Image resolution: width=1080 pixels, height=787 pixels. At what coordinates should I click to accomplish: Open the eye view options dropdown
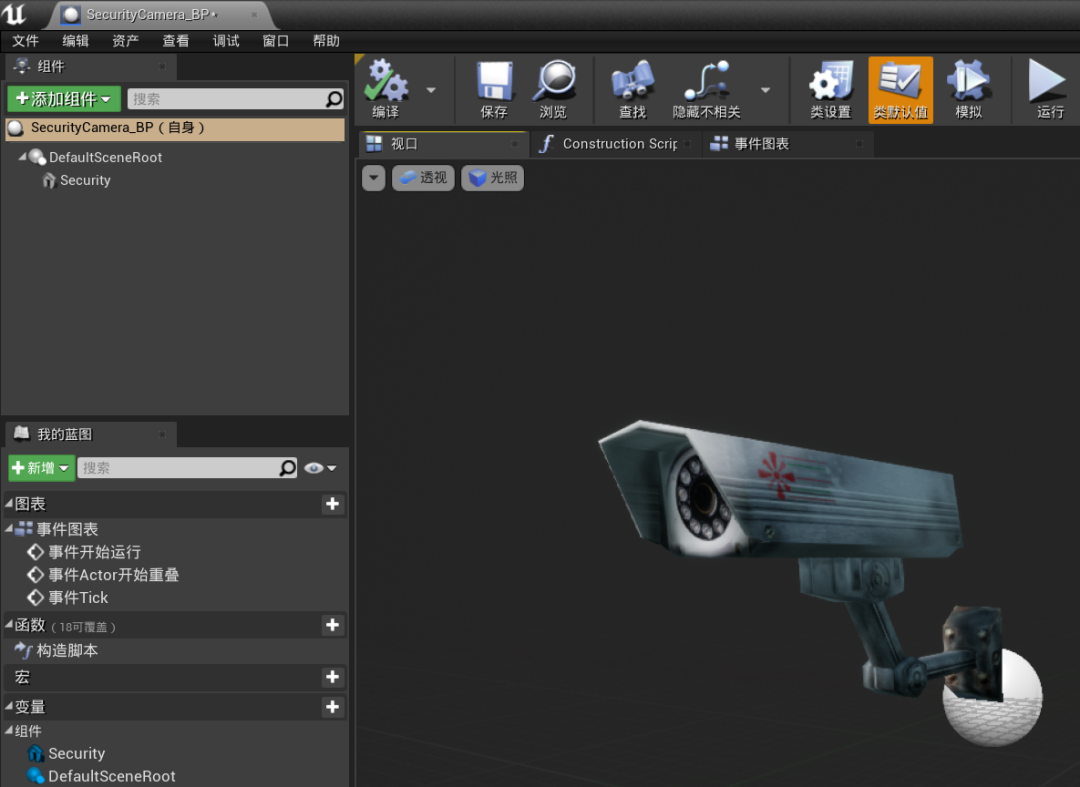(320, 468)
